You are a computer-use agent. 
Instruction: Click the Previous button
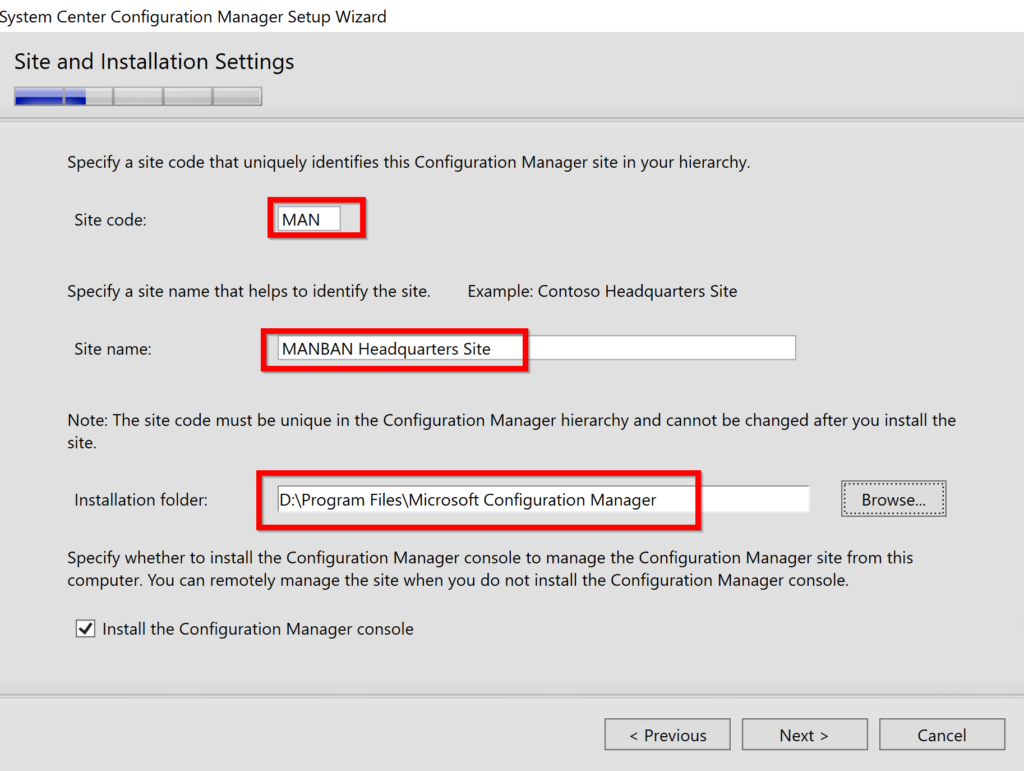pos(667,734)
